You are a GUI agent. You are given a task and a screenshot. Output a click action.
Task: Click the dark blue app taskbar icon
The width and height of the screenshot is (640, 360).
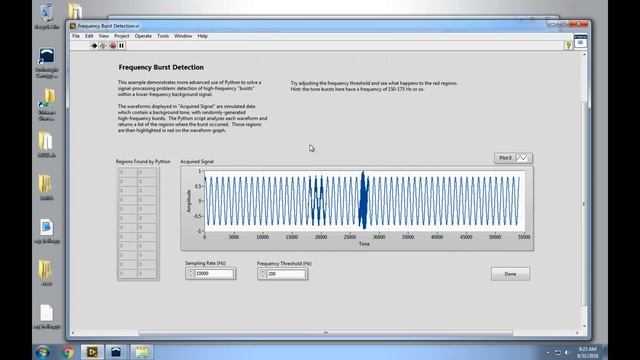(116, 352)
